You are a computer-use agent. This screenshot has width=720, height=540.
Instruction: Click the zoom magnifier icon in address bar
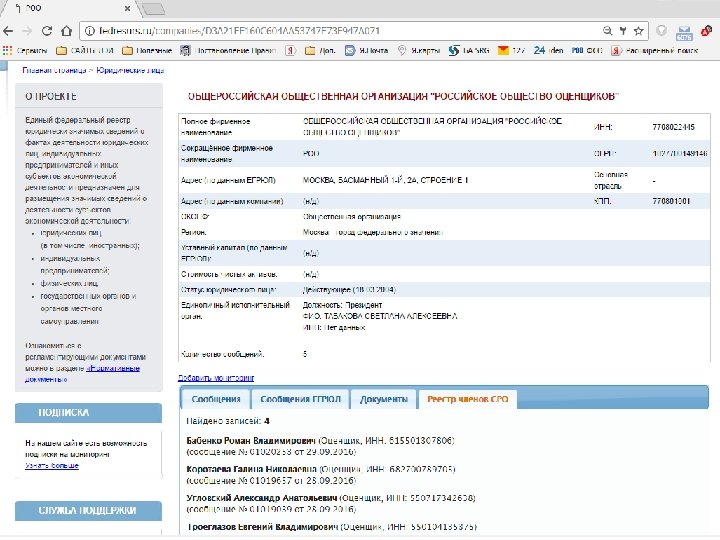click(x=608, y=31)
